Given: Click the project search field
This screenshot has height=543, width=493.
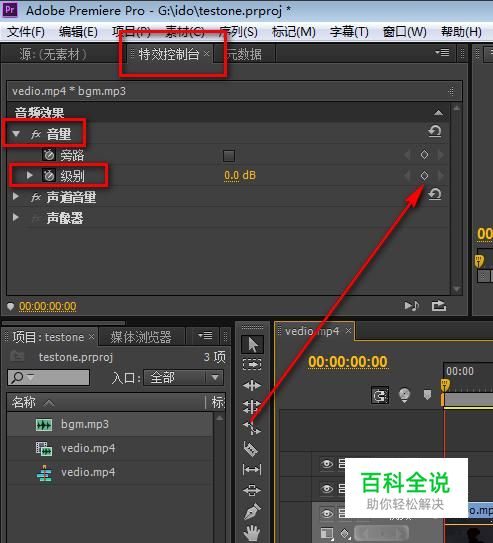Looking at the screenshot, I should [x=48, y=377].
